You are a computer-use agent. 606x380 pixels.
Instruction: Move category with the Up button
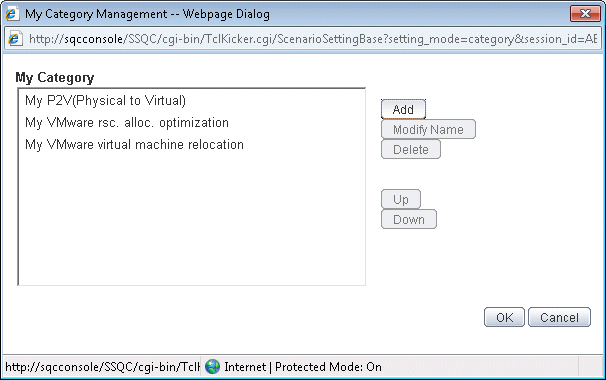point(401,199)
